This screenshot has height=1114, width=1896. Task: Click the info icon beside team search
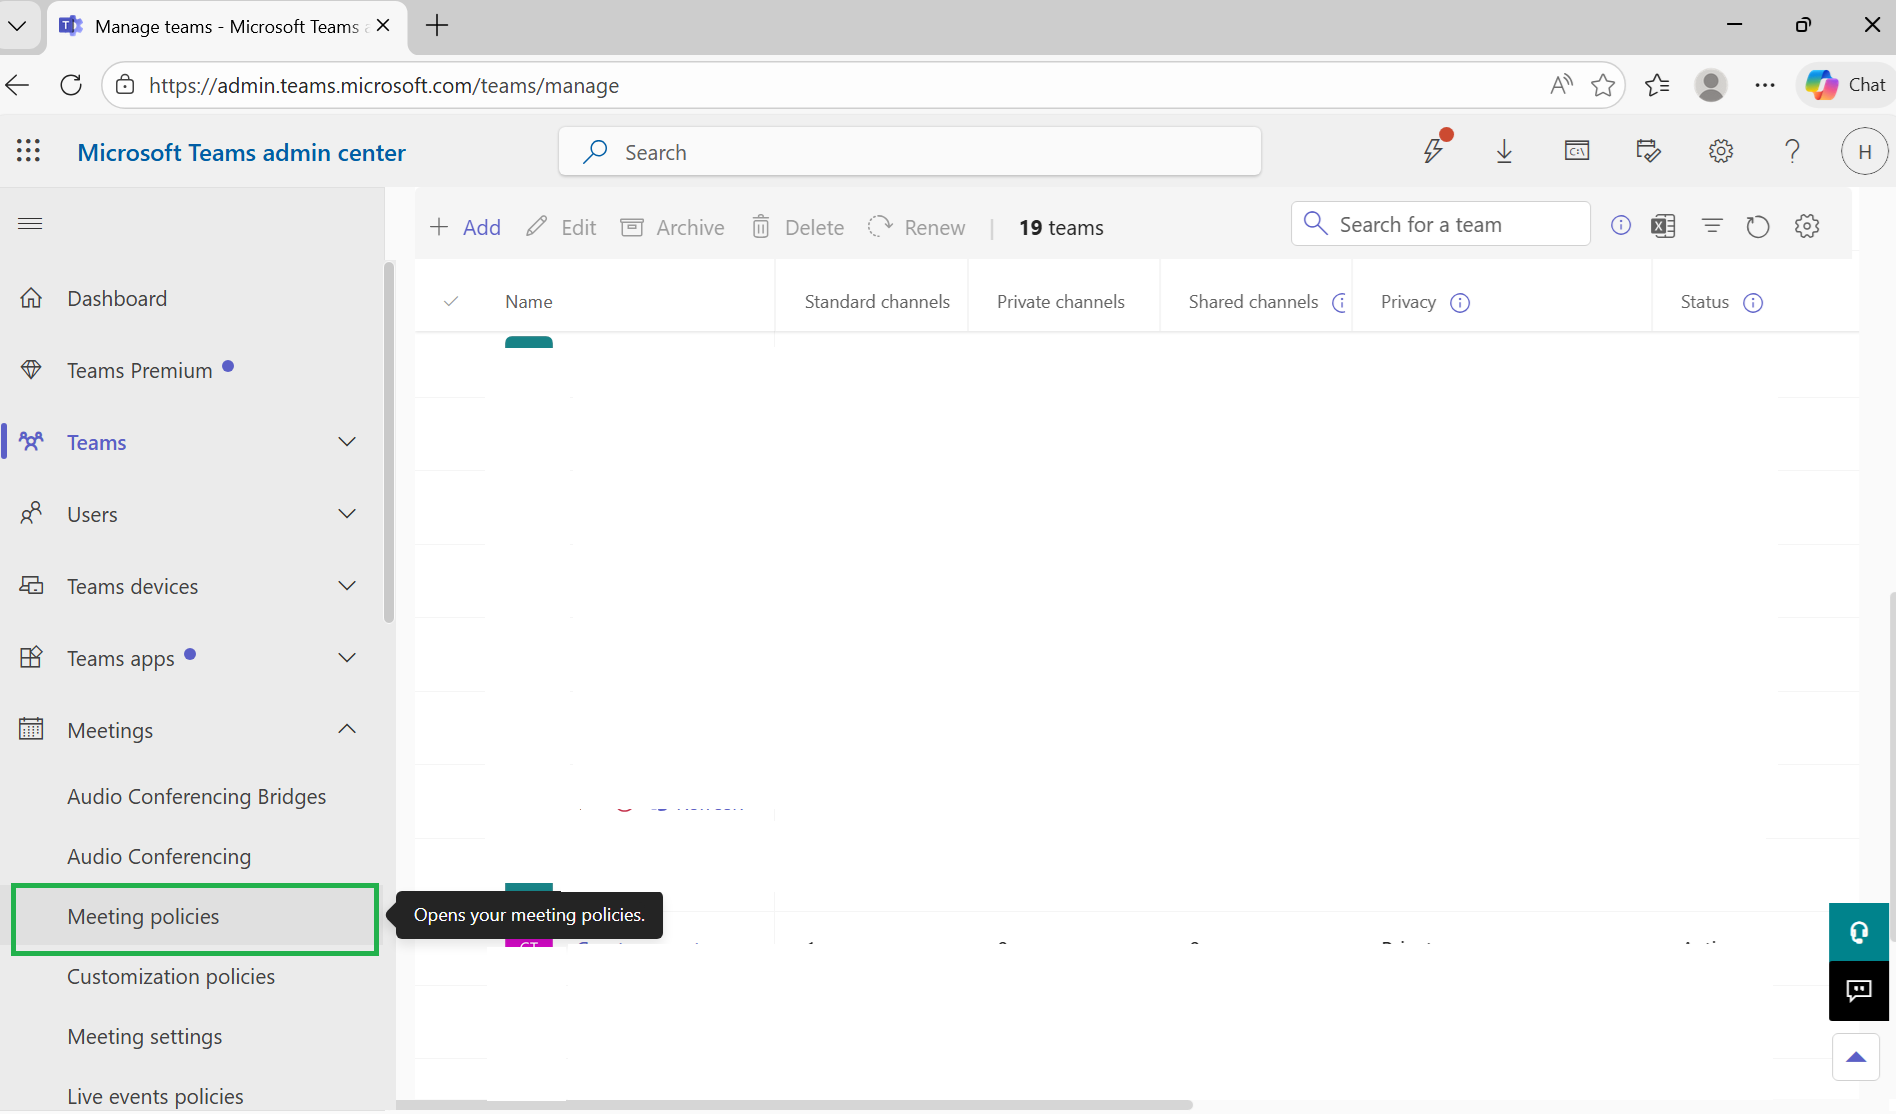1620,225
